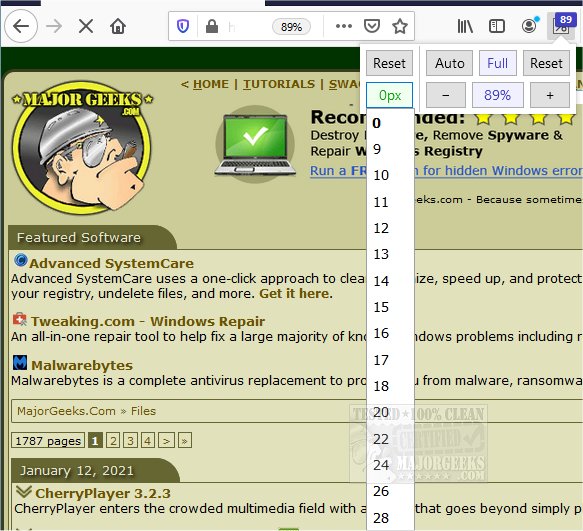
Task: Go back using the browser back arrow
Action: point(21,26)
